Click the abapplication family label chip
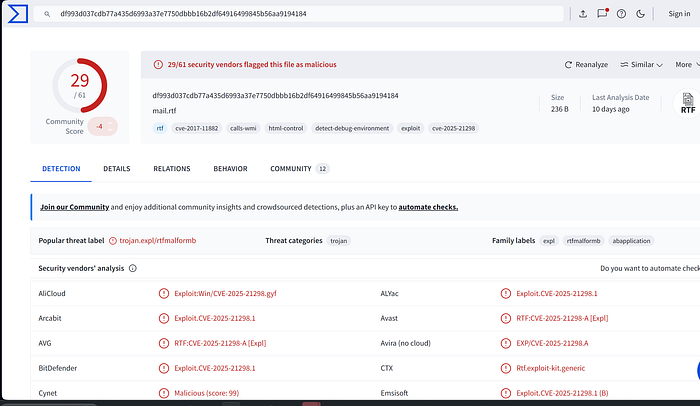The height and width of the screenshot is (406, 700). coord(631,241)
